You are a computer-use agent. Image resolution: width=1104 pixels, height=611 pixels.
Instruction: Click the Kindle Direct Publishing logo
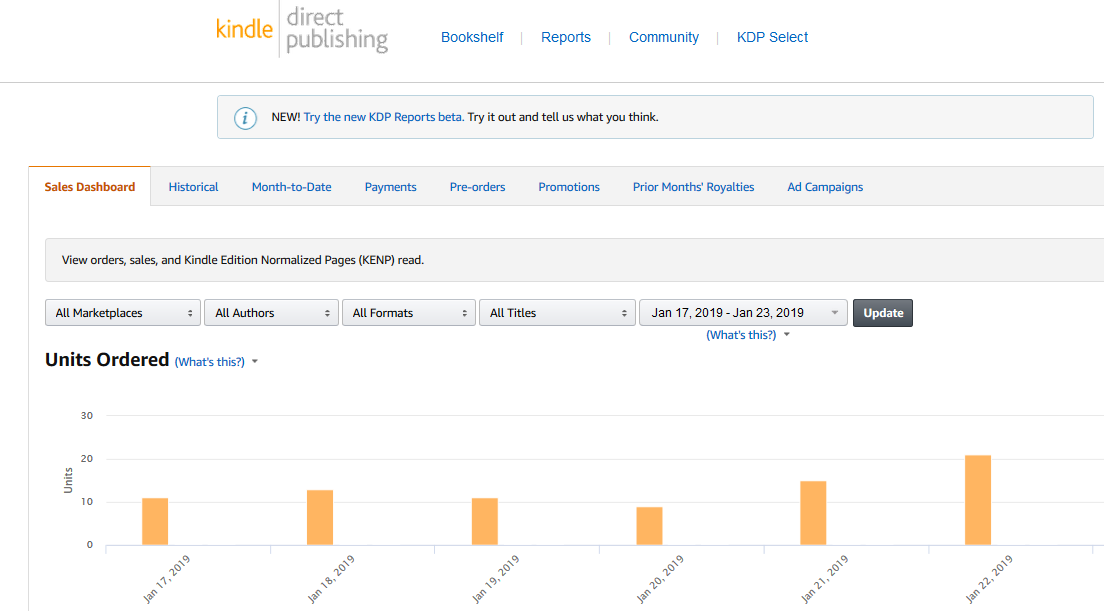click(x=302, y=30)
